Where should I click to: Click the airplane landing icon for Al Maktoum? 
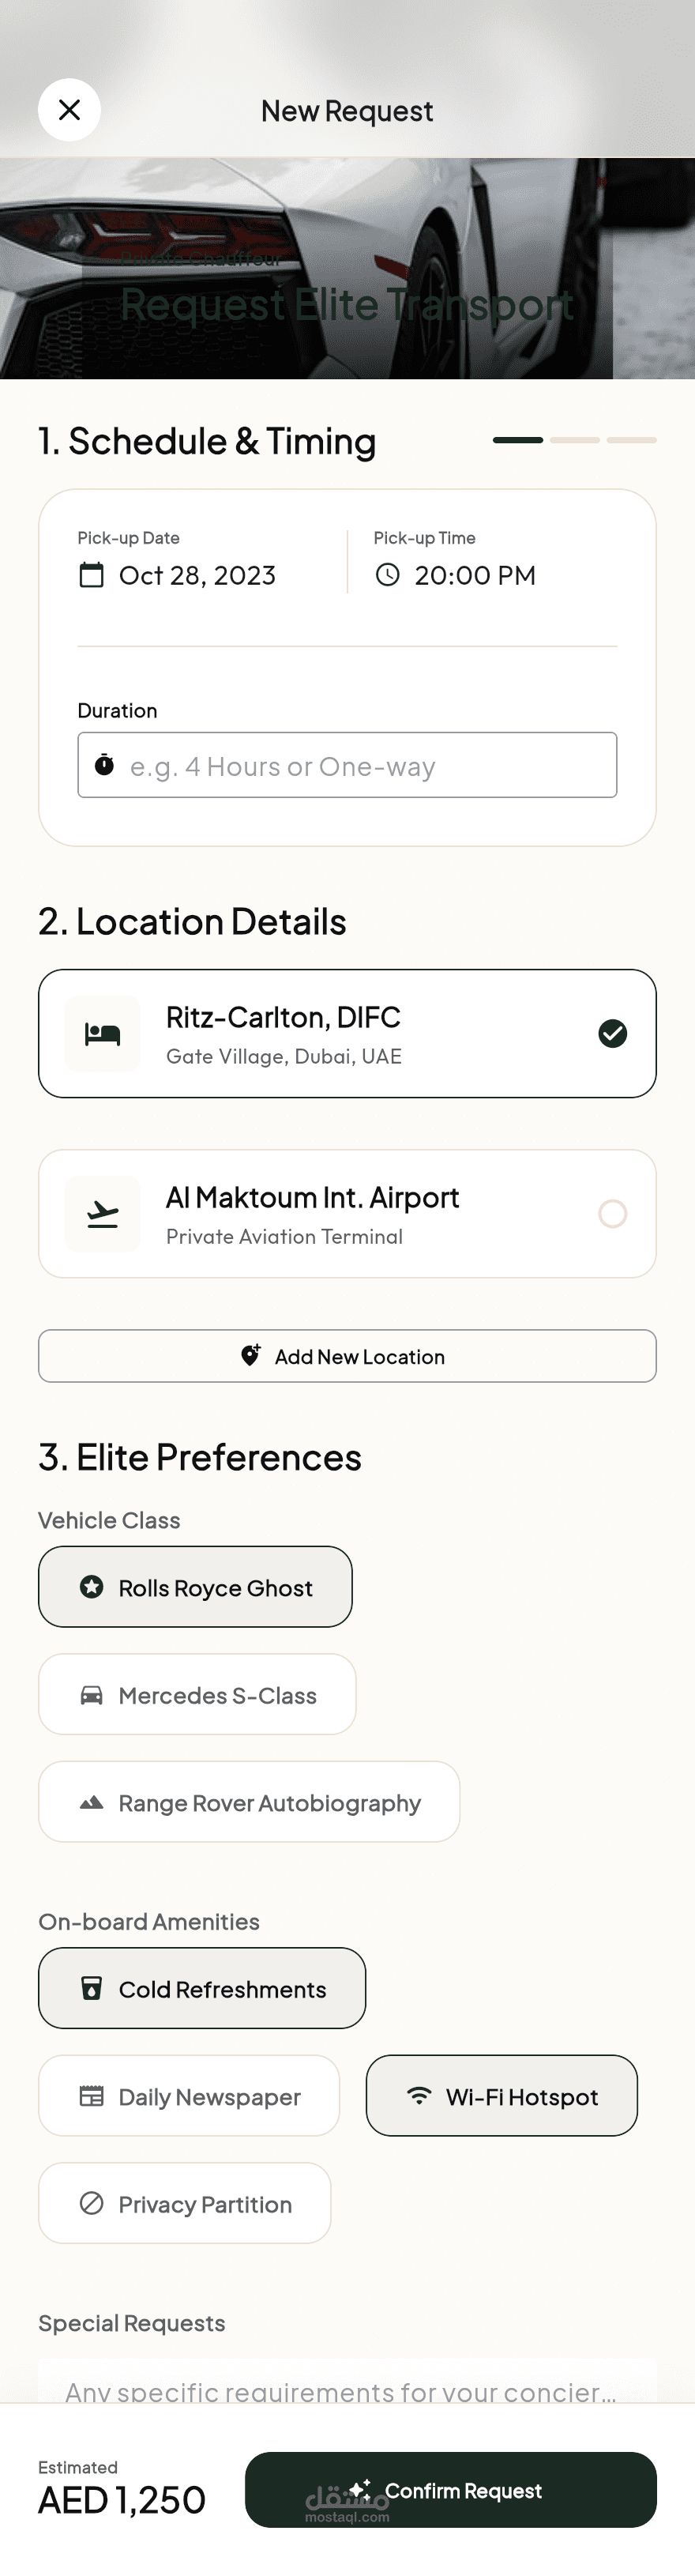pyautogui.click(x=103, y=1214)
